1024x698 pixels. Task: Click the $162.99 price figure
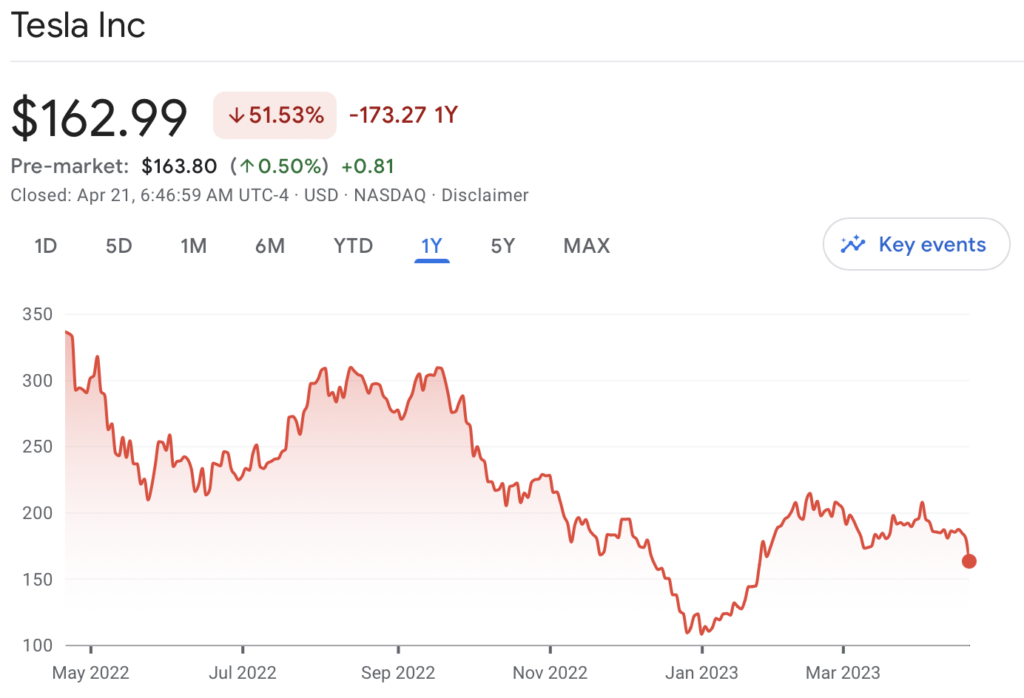click(99, 118)
